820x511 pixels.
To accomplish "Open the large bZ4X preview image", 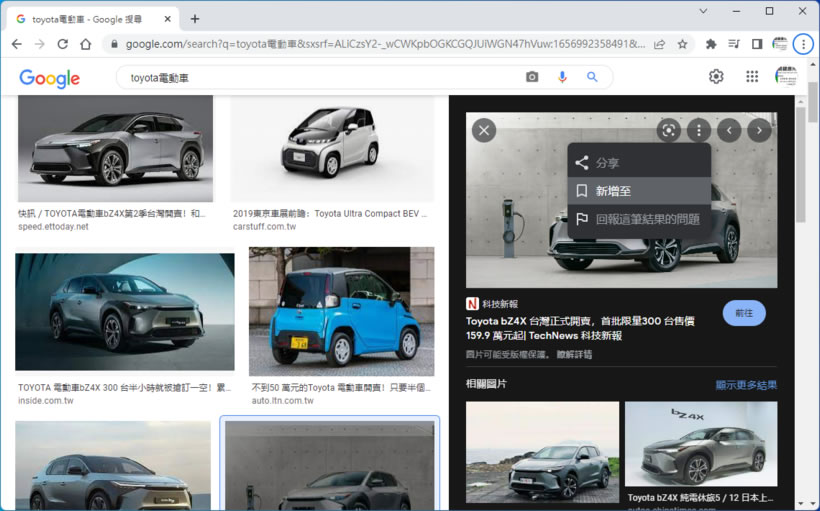I will point(621,200).
